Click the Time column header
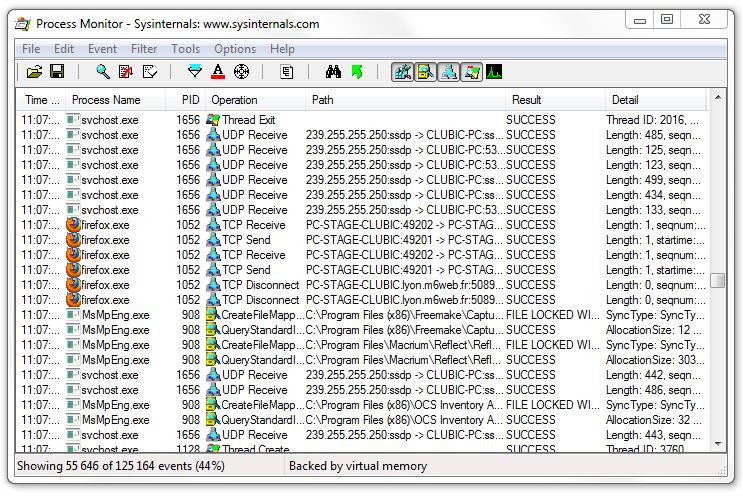The width and height of the screenshot is (743, 496). pyautogui.click(x=41, y=100)
